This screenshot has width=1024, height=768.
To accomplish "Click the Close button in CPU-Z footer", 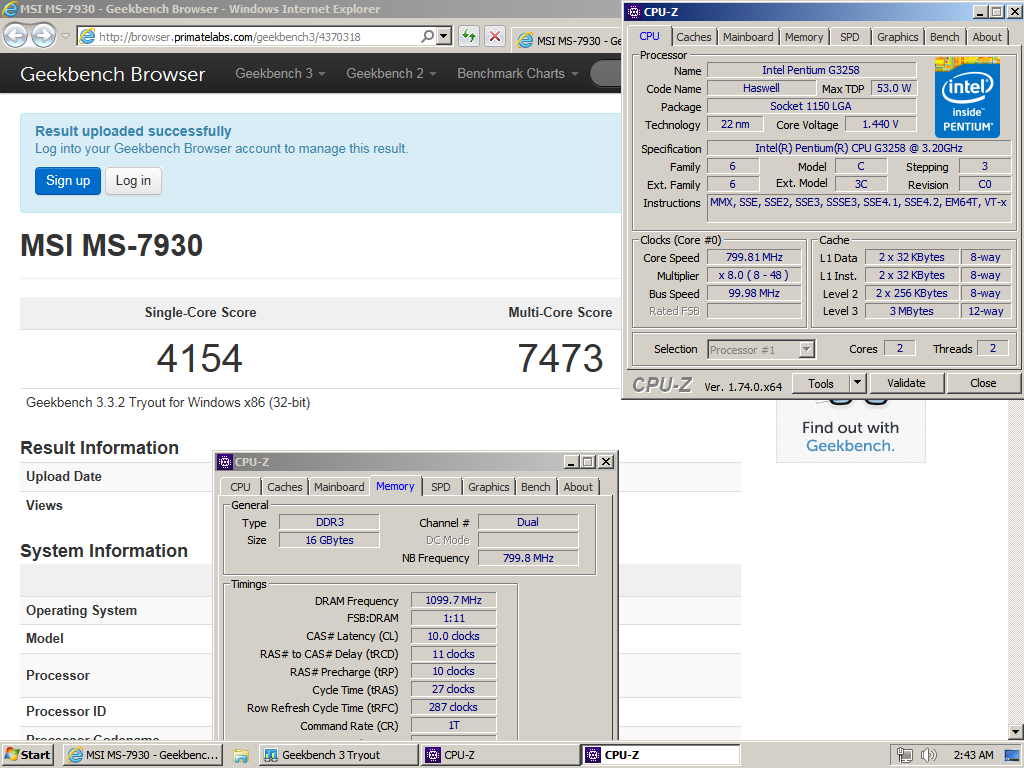I will point(983,383).
